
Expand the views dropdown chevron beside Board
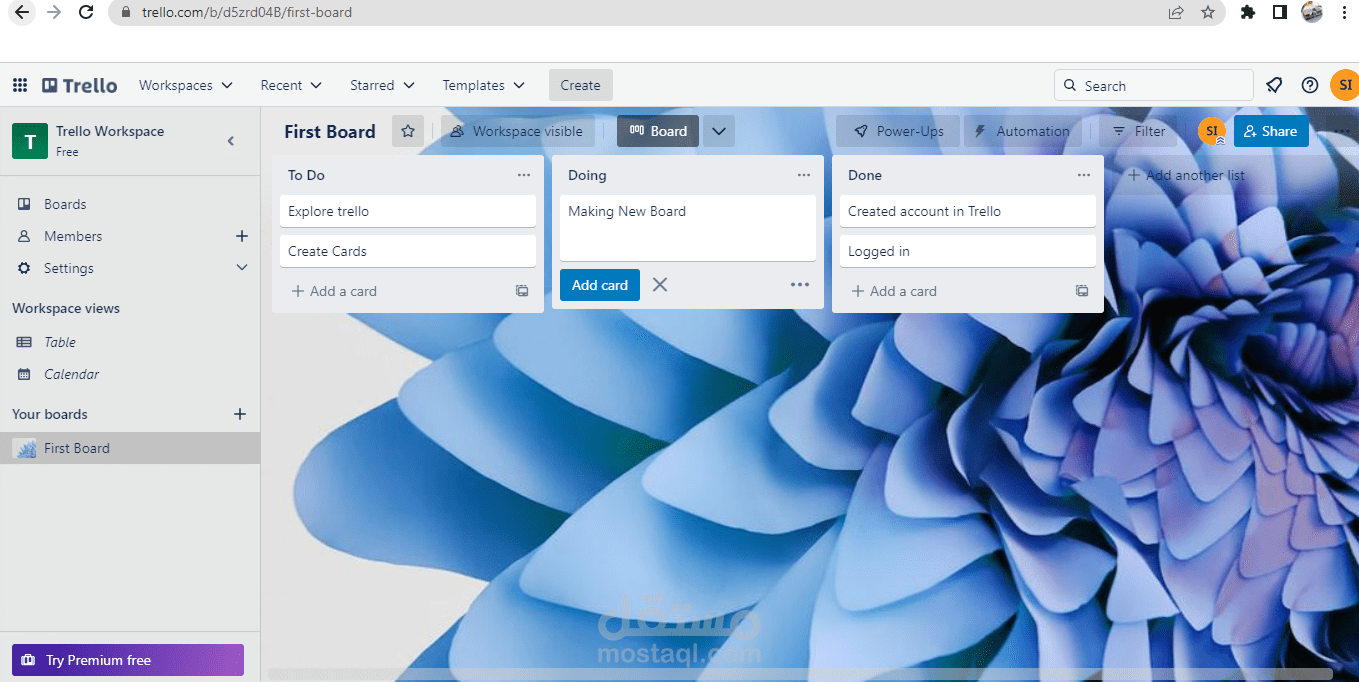(x=719, y=131)
